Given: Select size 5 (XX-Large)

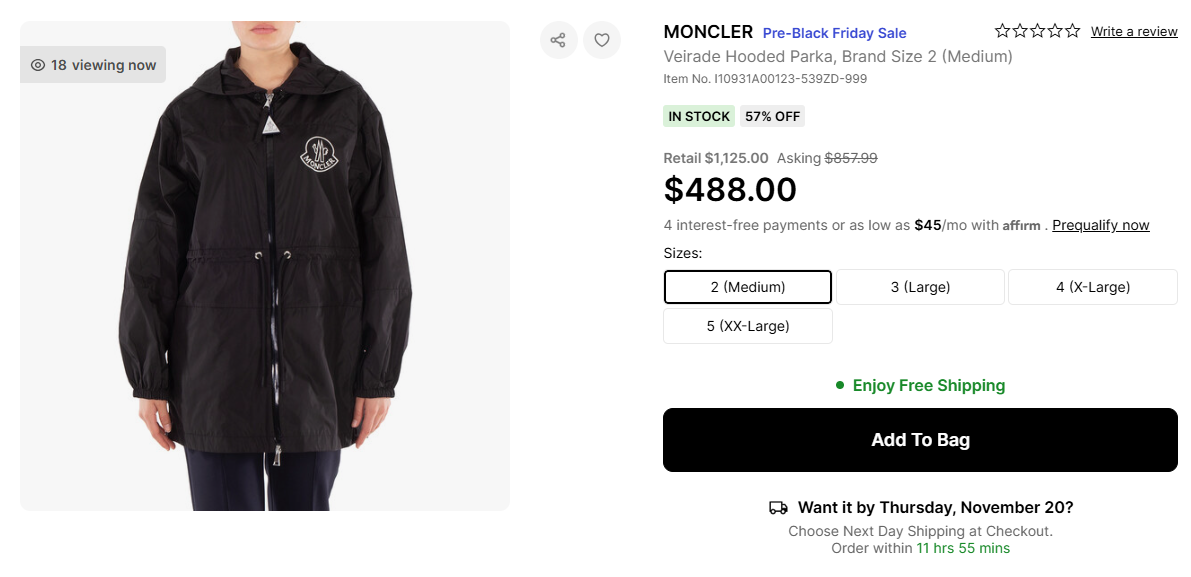Looking at the screenshot, I should click(748, 326).
